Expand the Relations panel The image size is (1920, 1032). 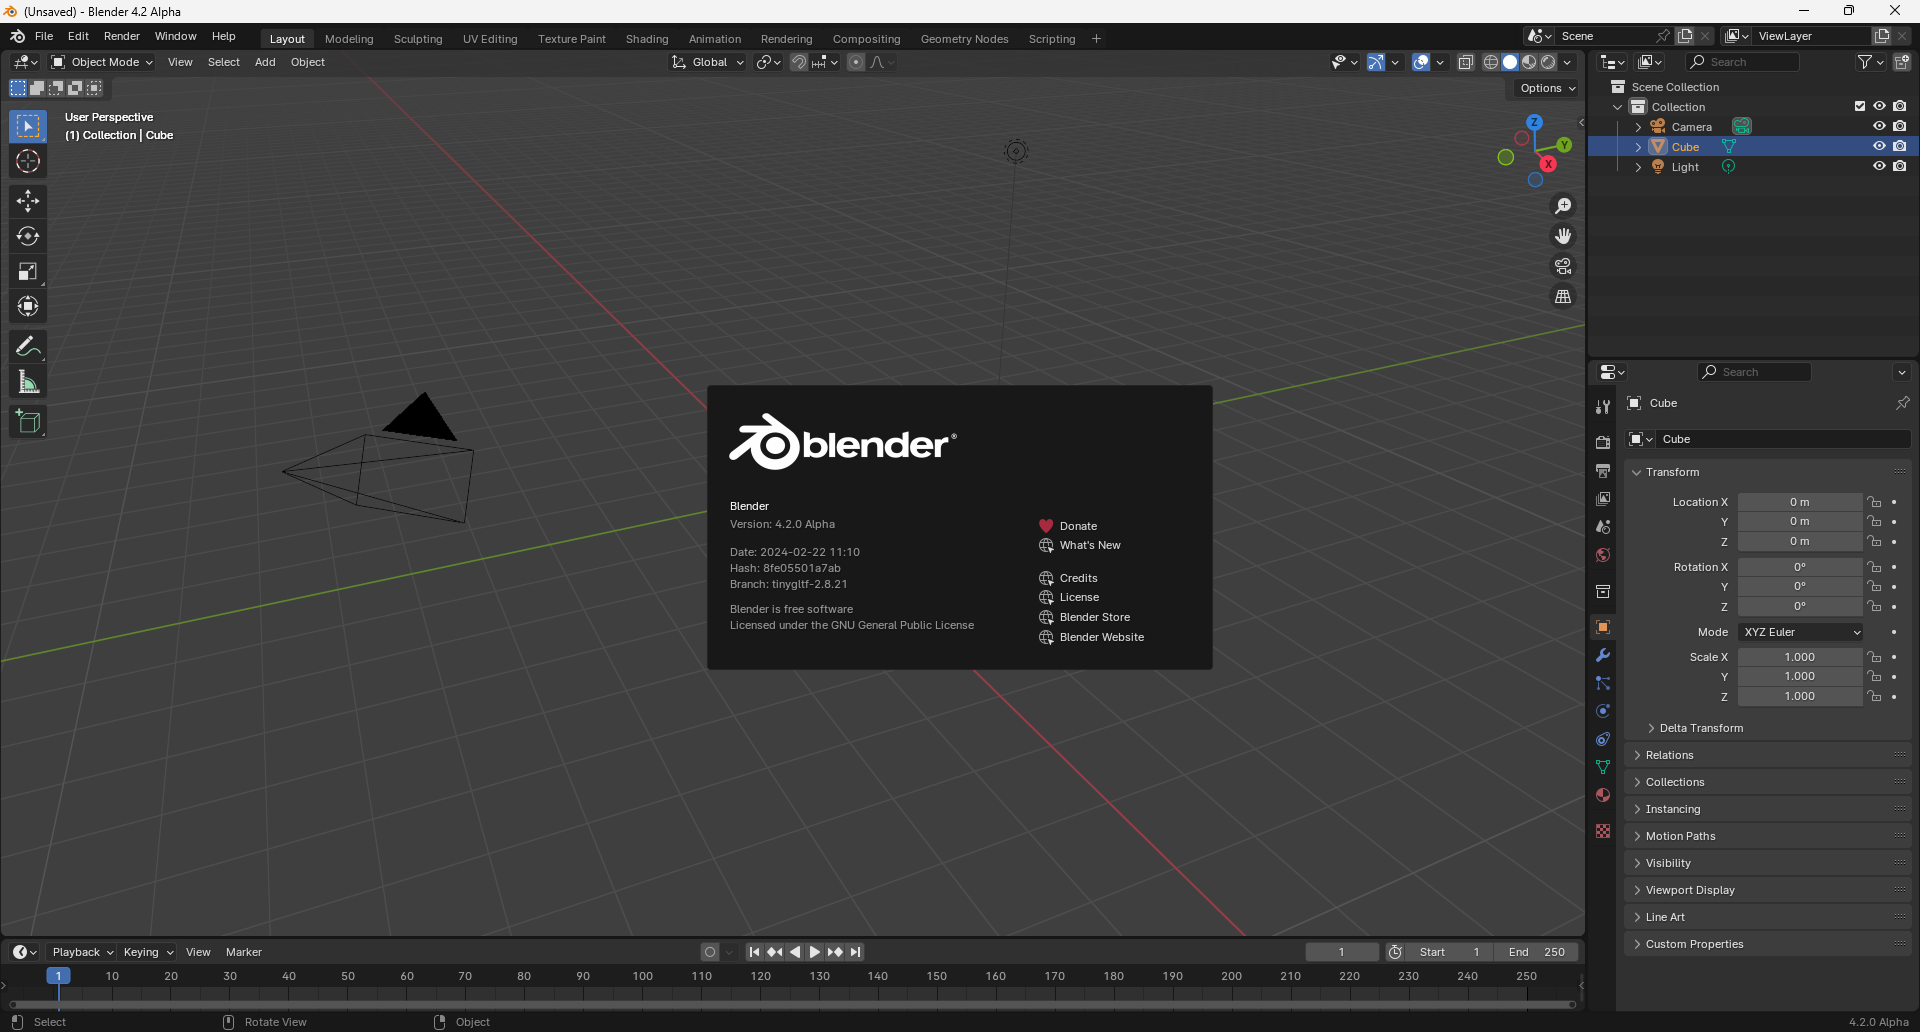coord(1768,755)
